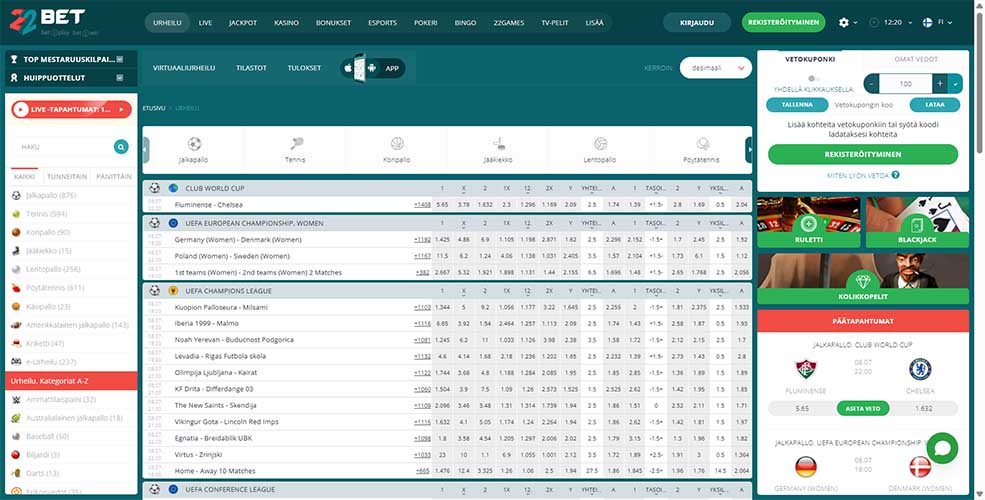Select the Pöytätennis table tennis icon
Screen dimensions: 985x500
tap(702, 144)
